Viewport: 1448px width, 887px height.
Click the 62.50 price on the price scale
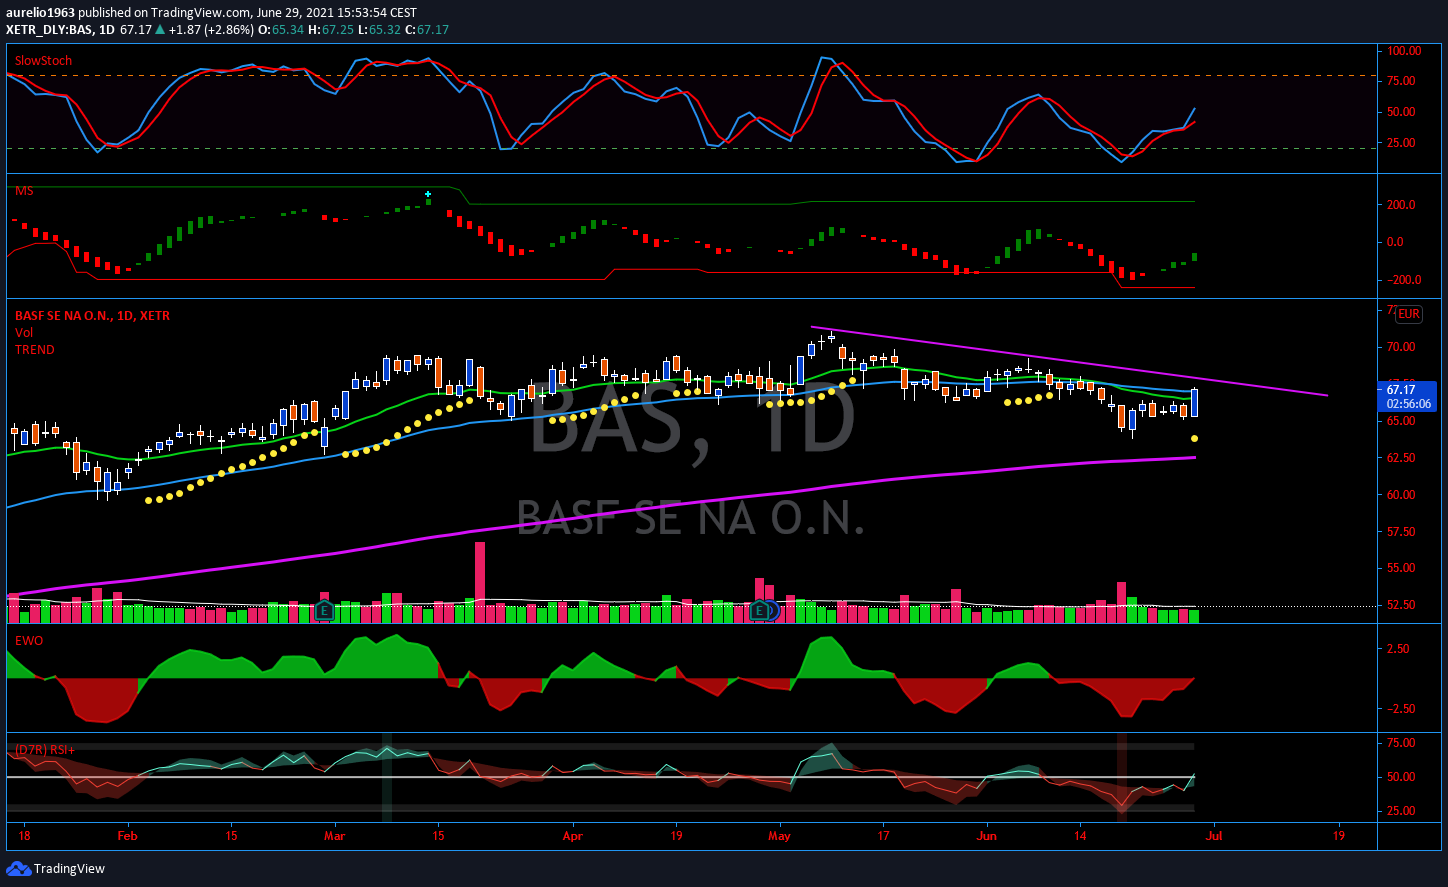point(1401,458)
